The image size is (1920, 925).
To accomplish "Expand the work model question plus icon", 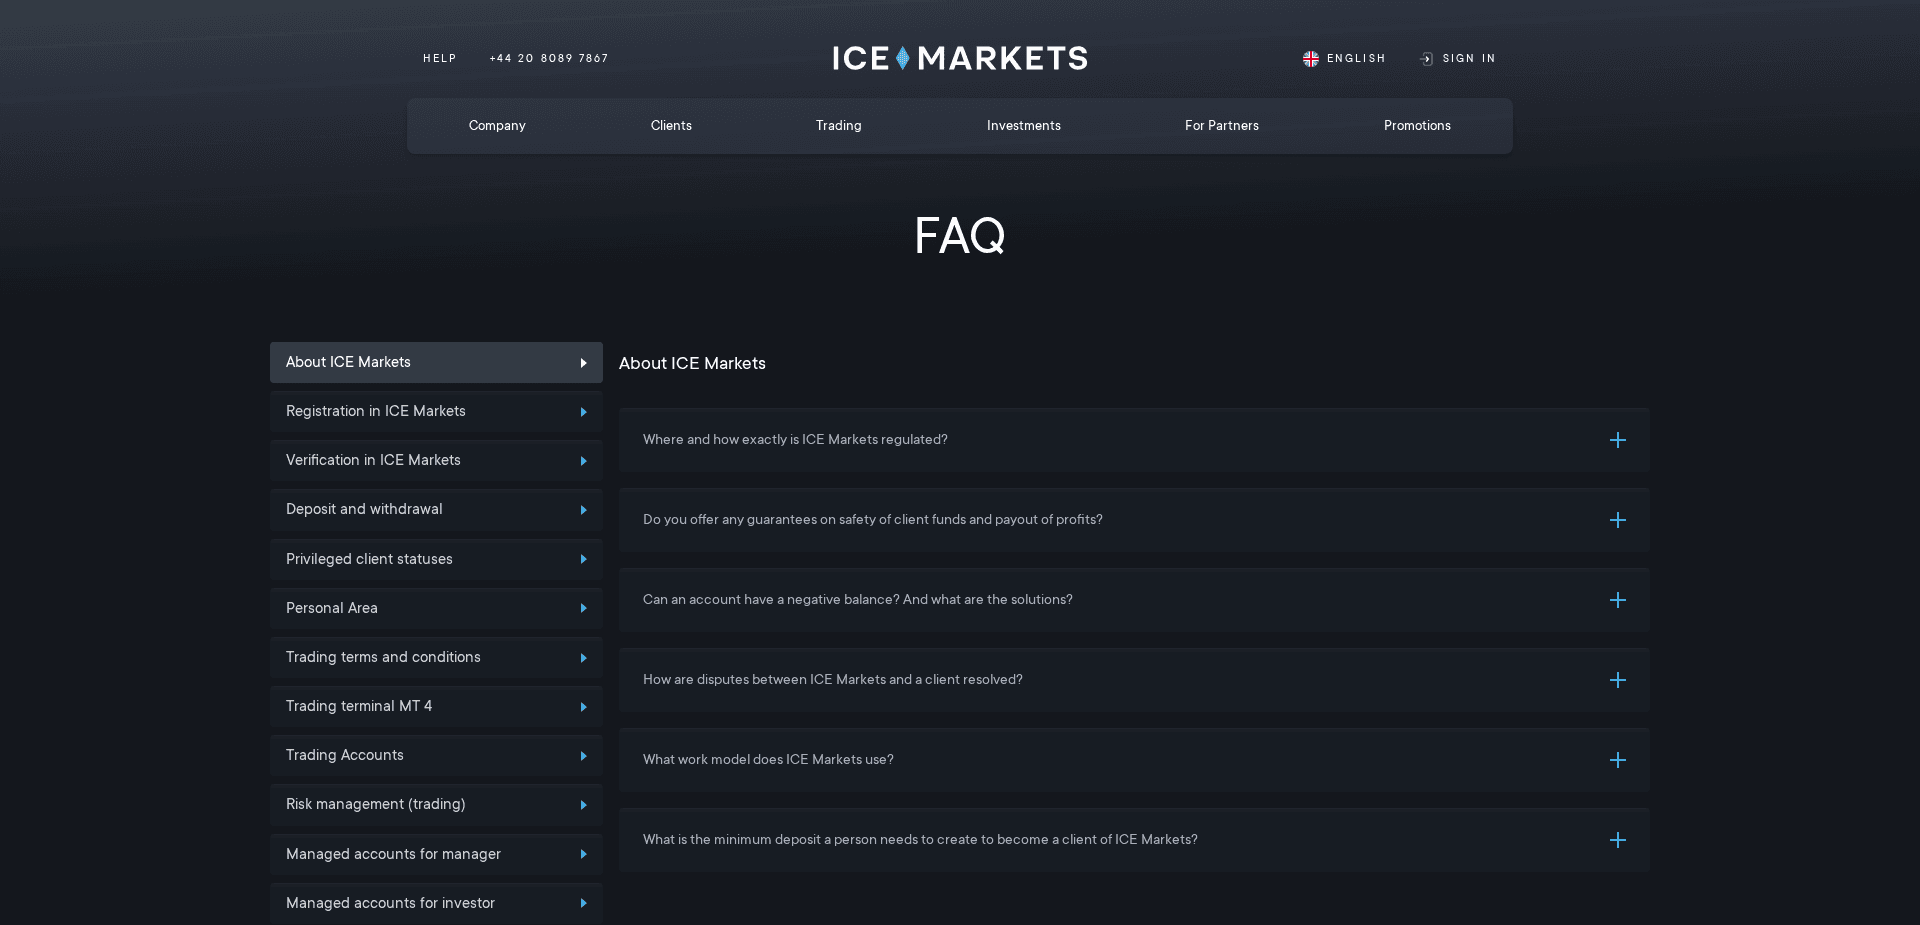I will (1618, 760).
